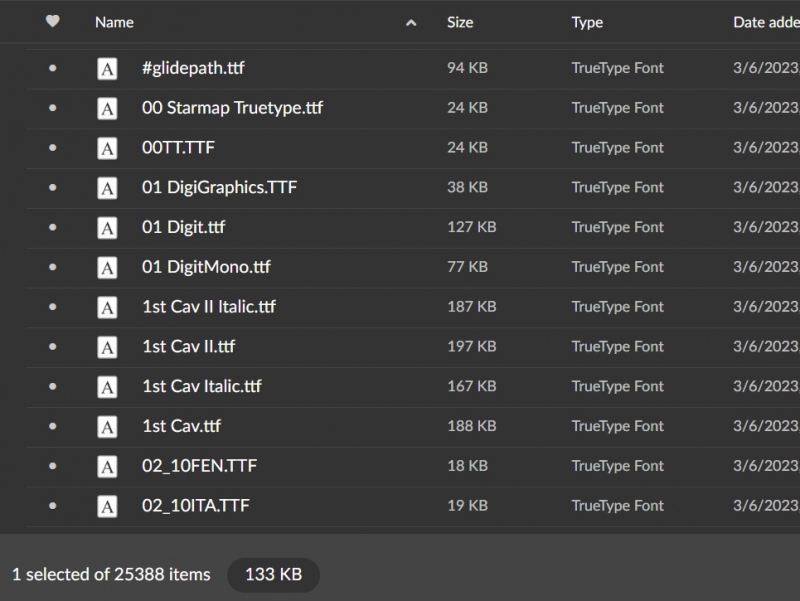Click the font icon for #glidepath.ttf
The height and width of the screenshot is (601, 800).
point(107,69)
